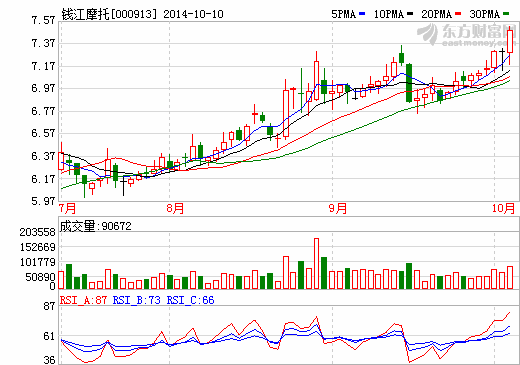The width and height of the screenshot is (520, 365).
Task: Click the 7.17 price axis label
Action: click(43, 66)
